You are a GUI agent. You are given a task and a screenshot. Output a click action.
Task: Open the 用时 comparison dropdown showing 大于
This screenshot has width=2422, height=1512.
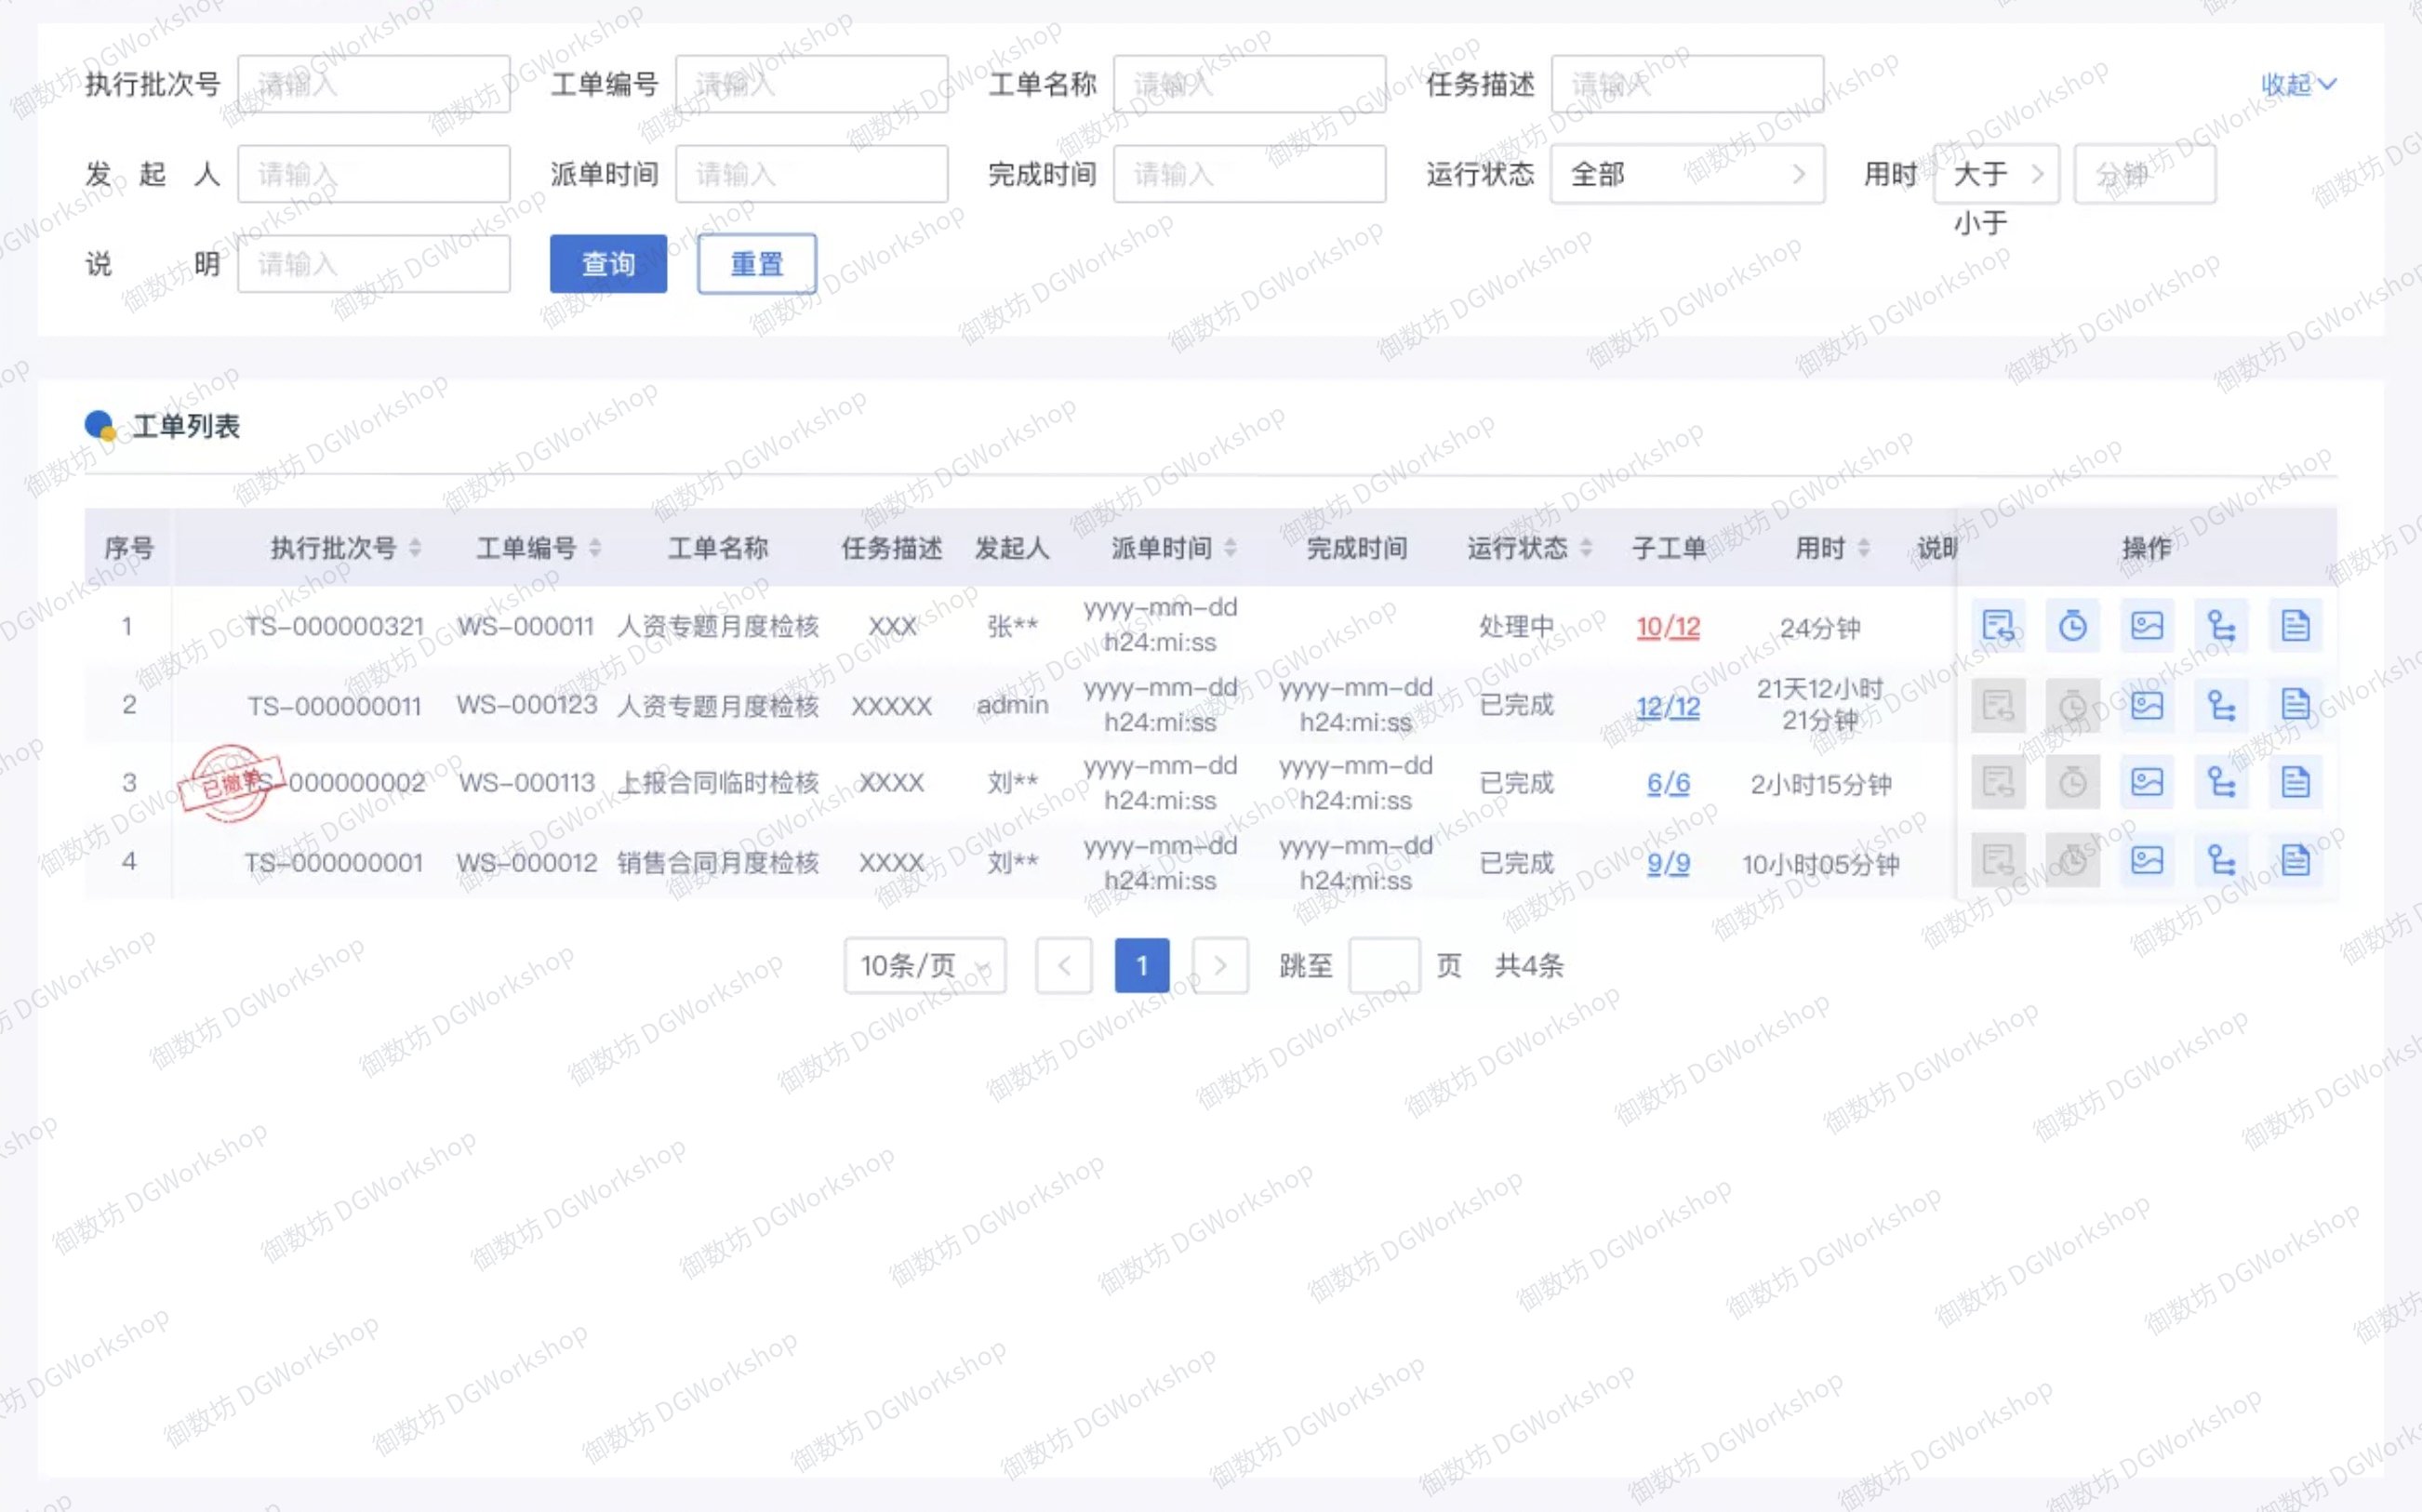(x=1996, y=174)
